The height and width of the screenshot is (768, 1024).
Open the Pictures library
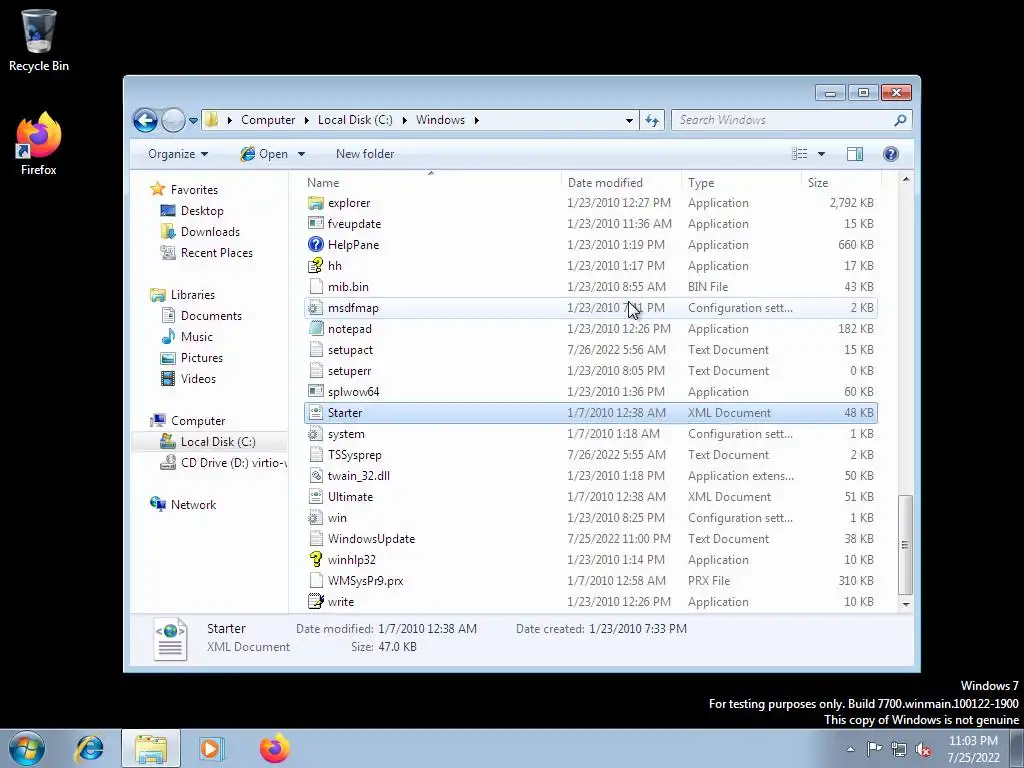[x=201, y=358]
